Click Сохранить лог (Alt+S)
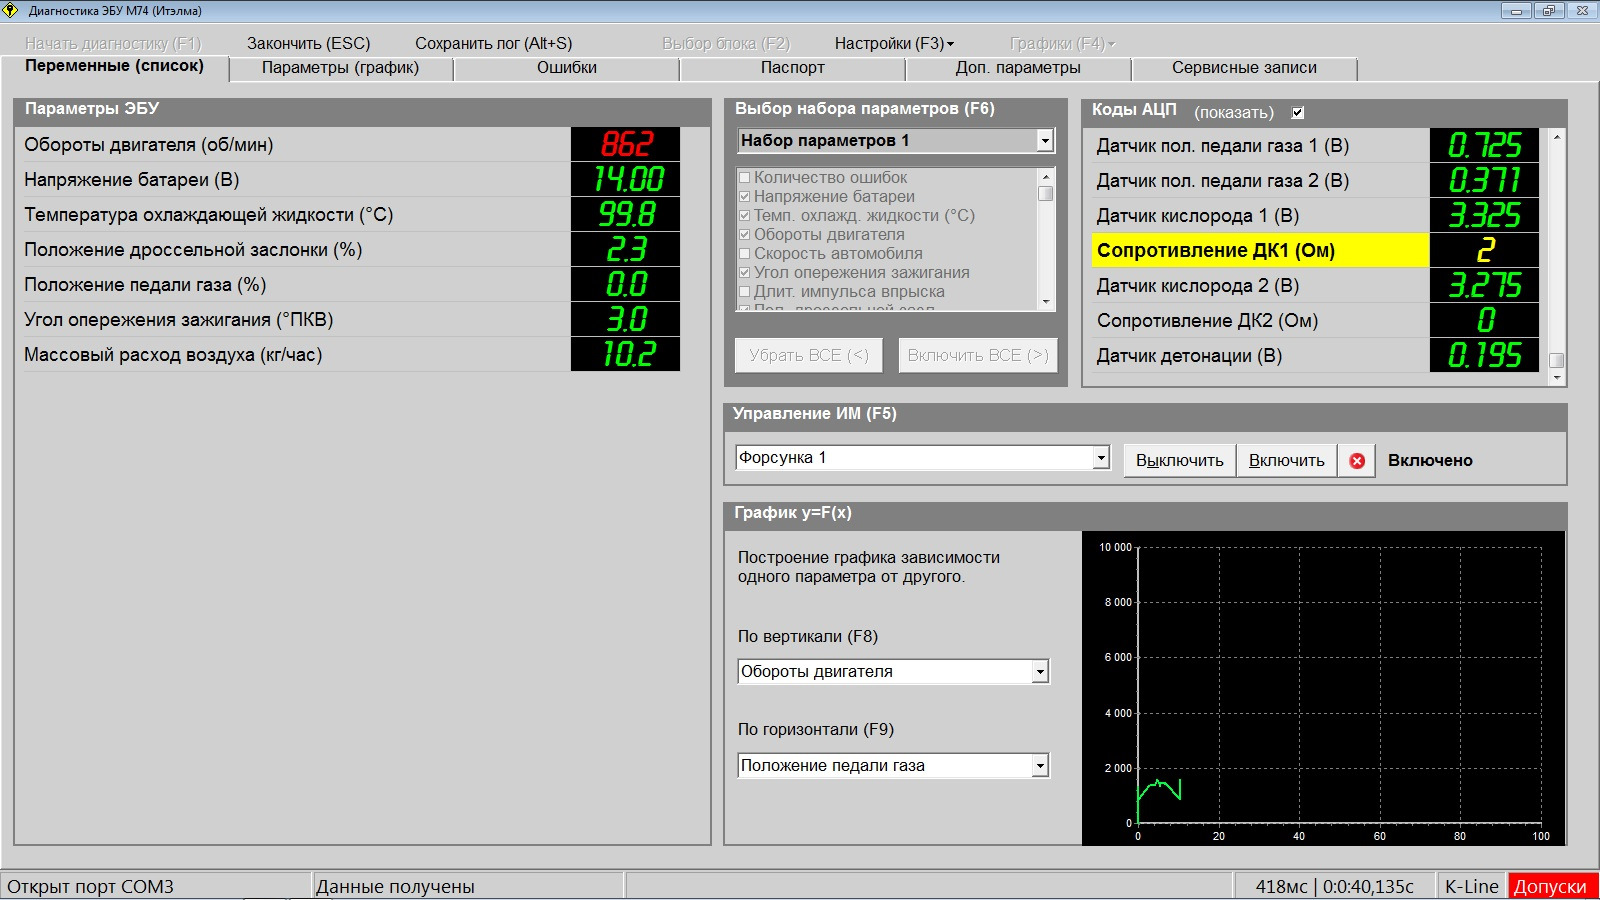The image size is (1600, 900). pos(493,44)
